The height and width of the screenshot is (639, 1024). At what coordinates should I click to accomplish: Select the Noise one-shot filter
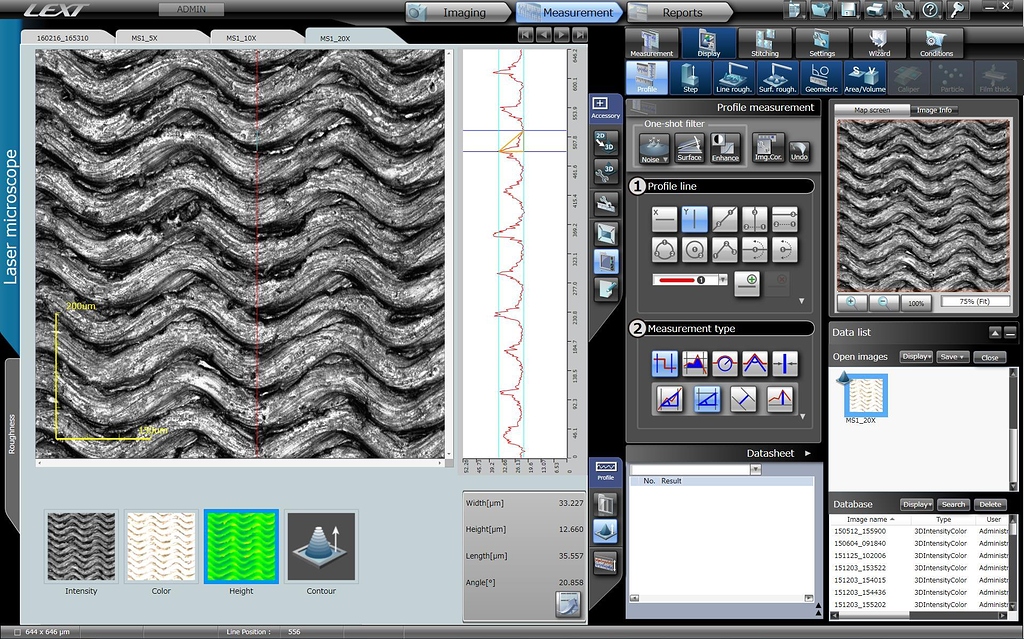tap(652, 145)
